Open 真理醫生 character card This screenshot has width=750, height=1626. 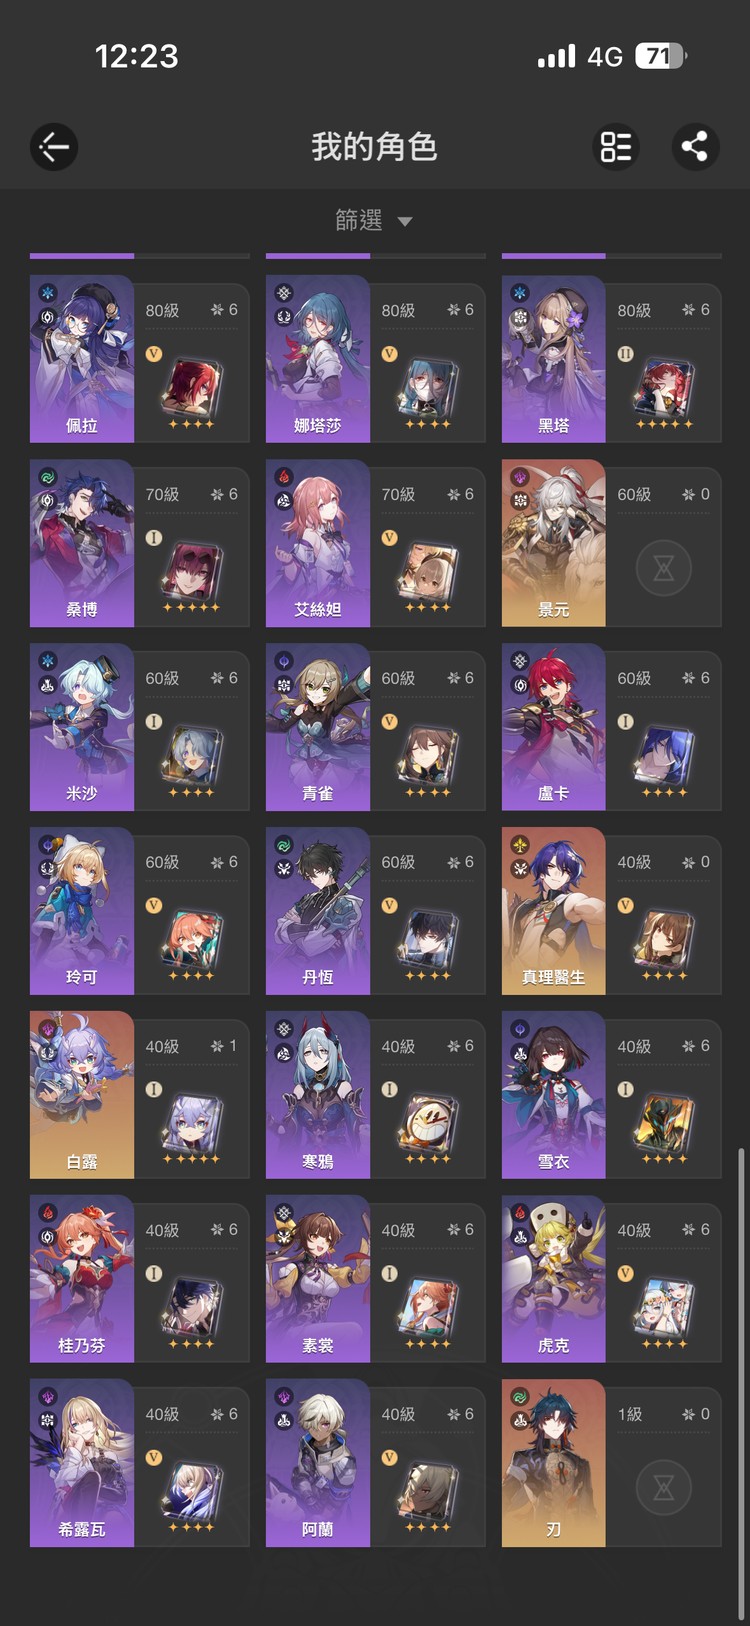pos(554,911)
